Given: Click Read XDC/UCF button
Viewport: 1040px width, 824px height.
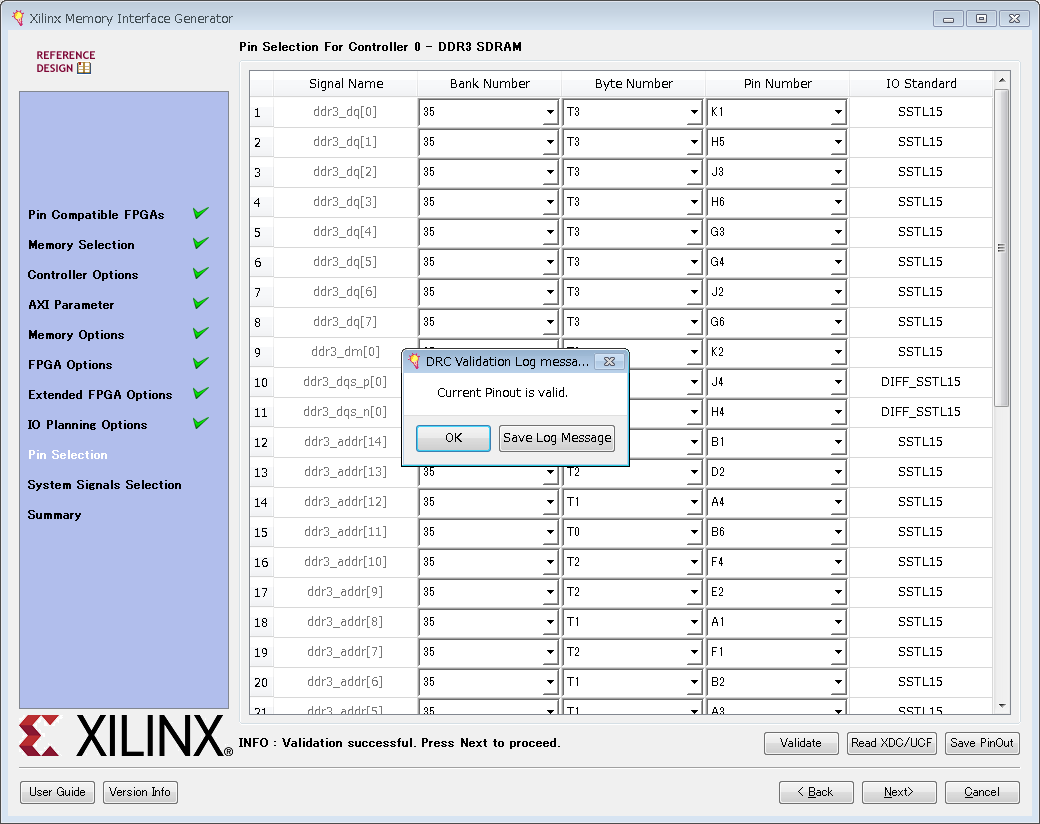Looking at the screenshot, I should 892,743.
